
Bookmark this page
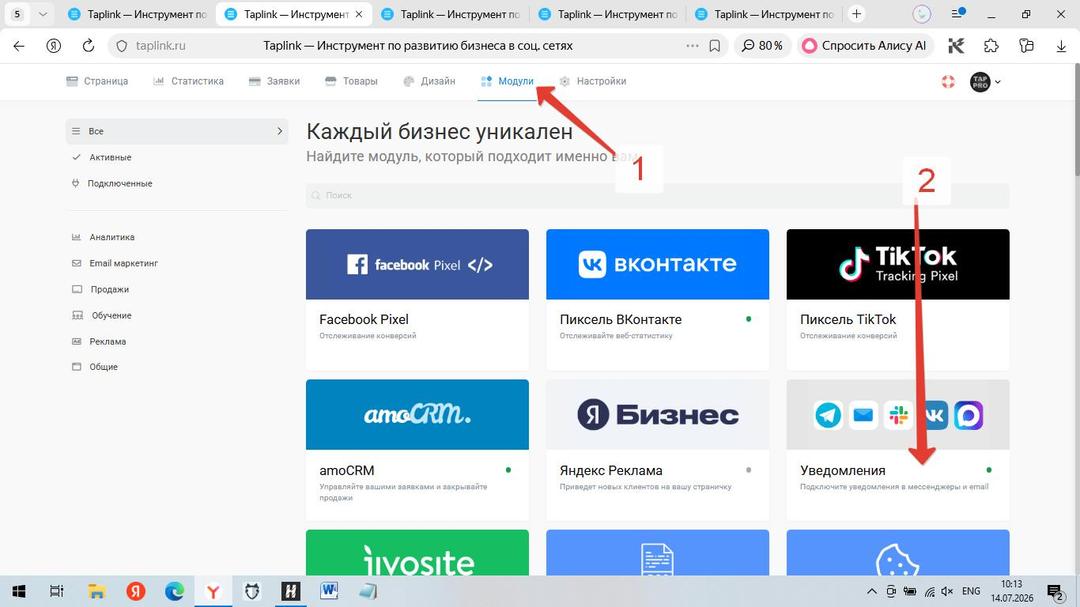[x=715, y=46]
